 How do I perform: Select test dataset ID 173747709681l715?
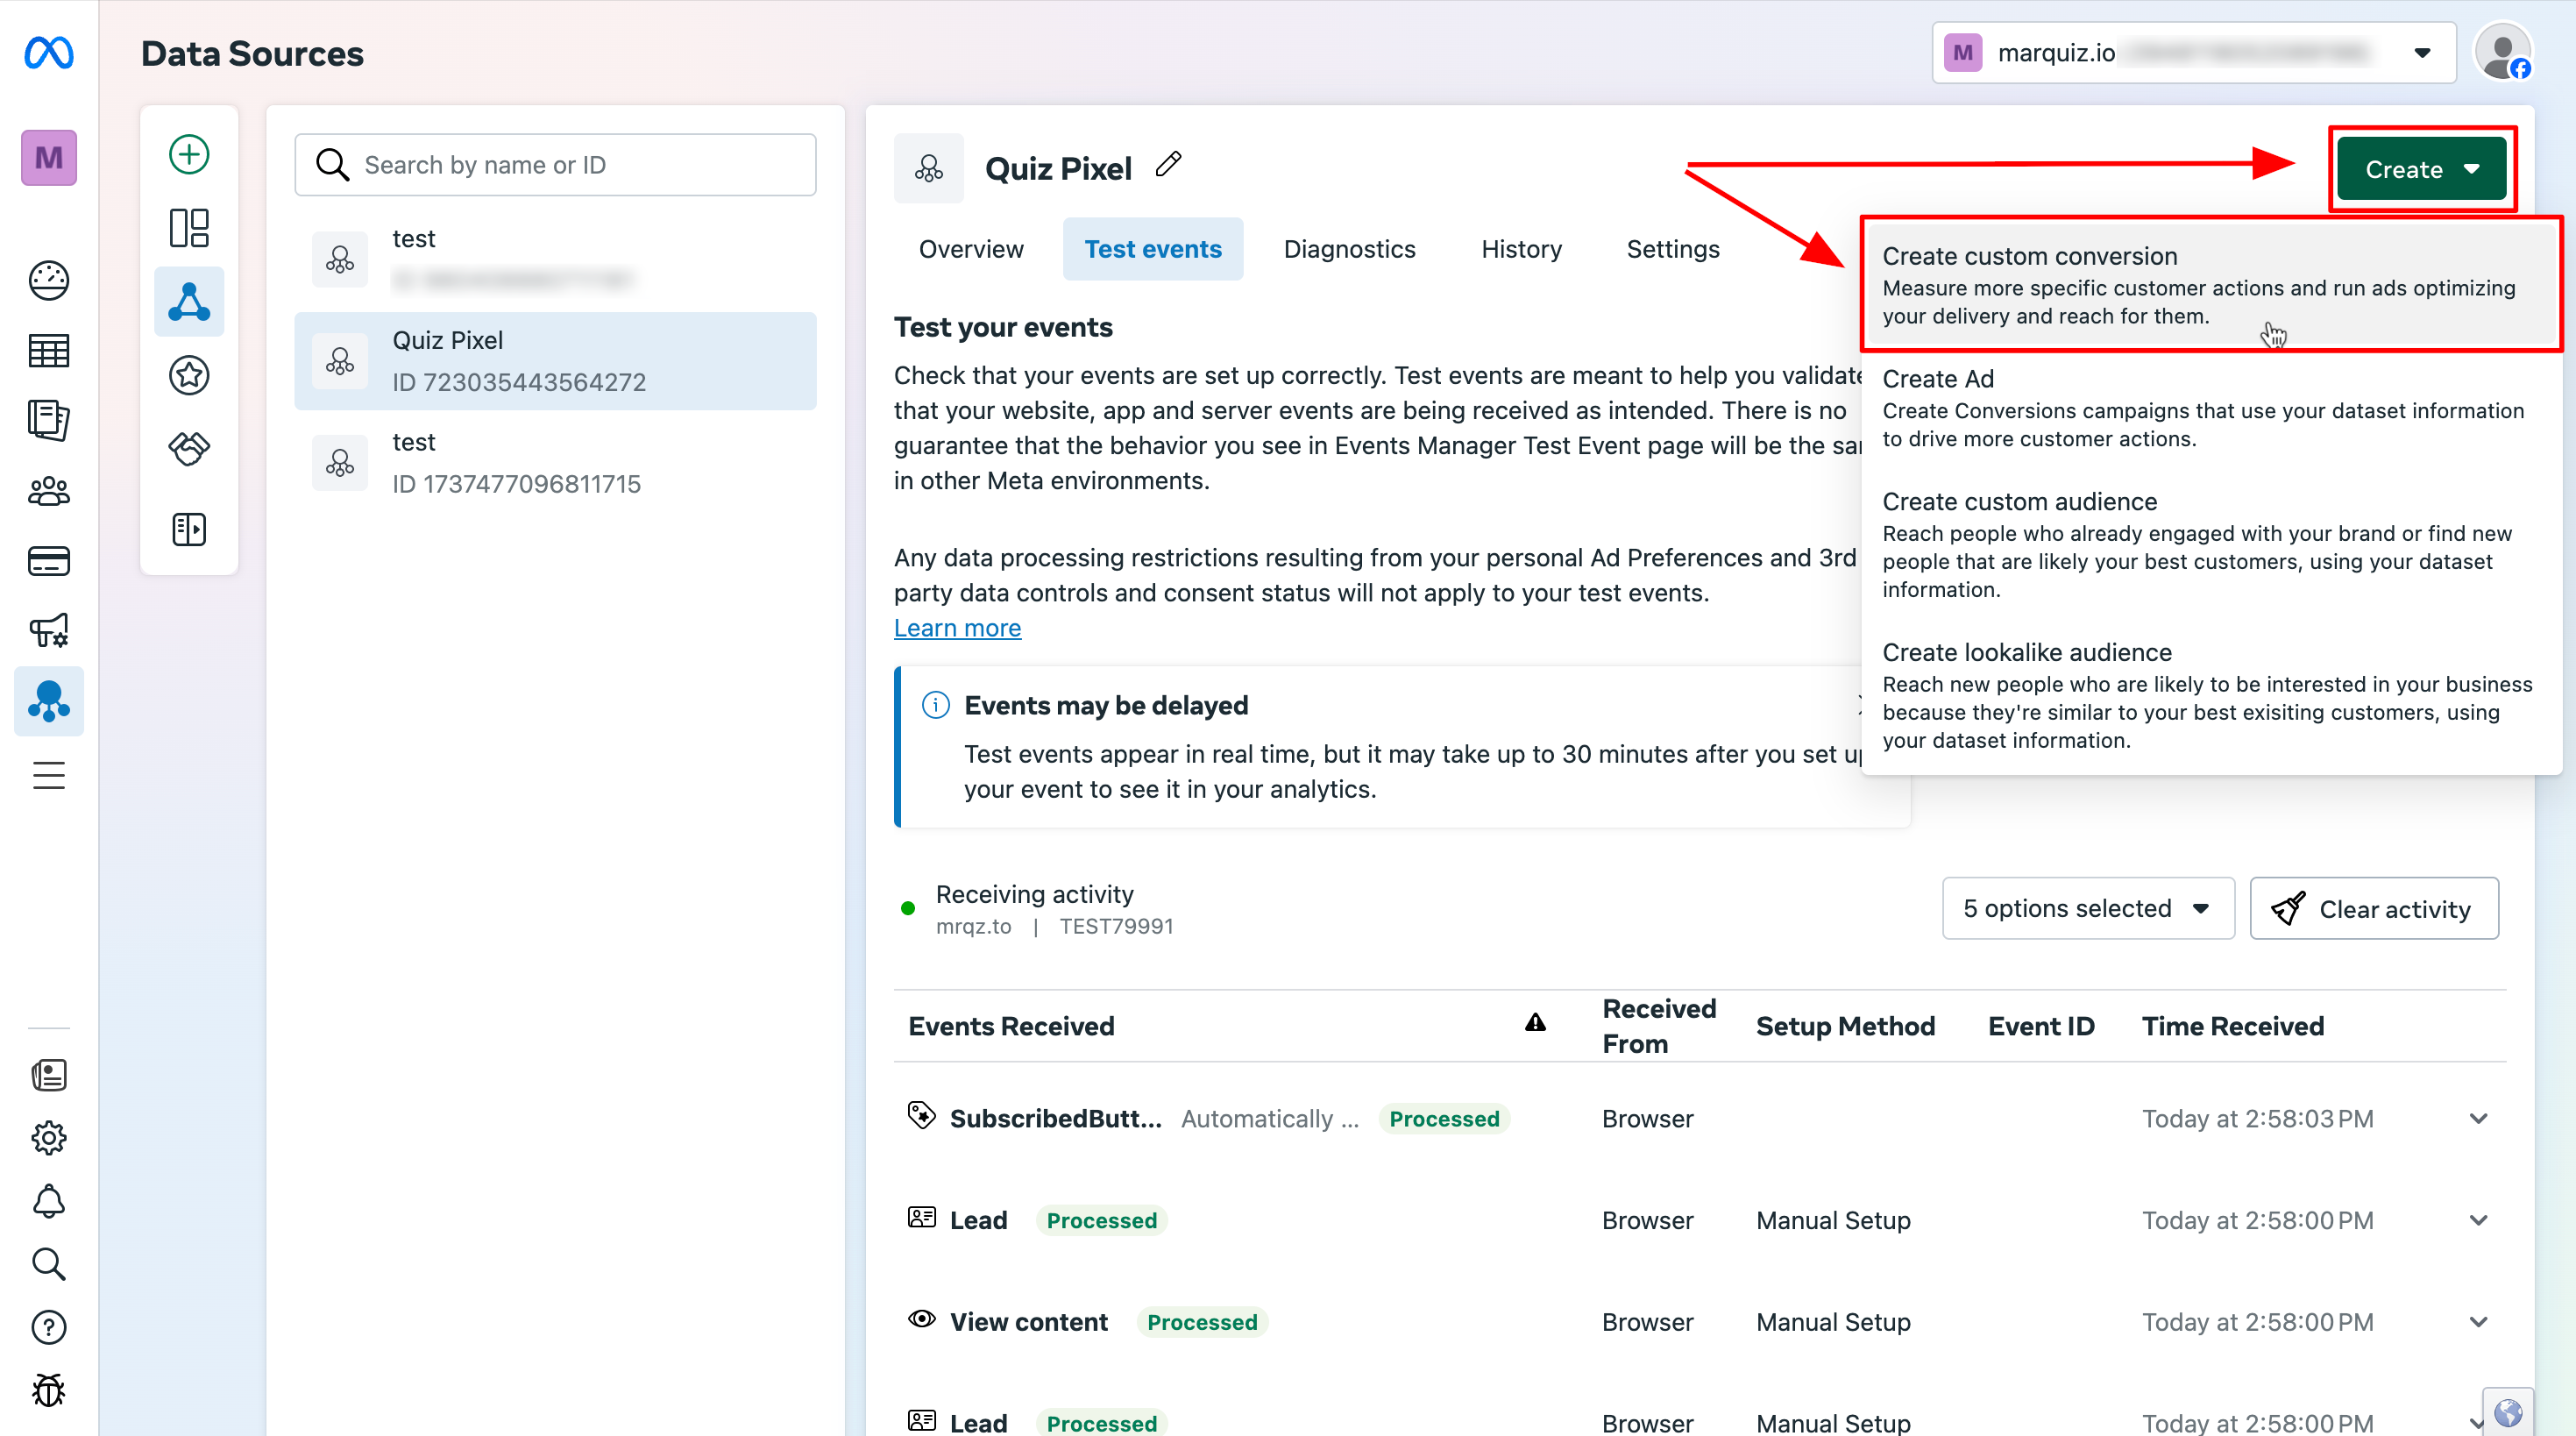[x=555, y=463]
